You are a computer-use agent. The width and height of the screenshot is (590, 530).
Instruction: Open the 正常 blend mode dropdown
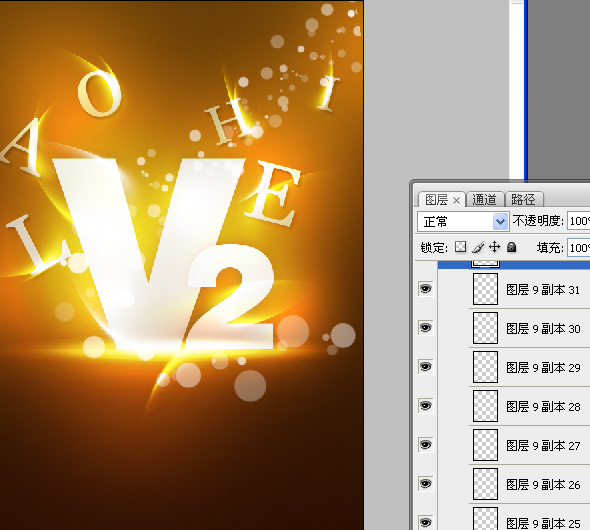coord(463,222)
